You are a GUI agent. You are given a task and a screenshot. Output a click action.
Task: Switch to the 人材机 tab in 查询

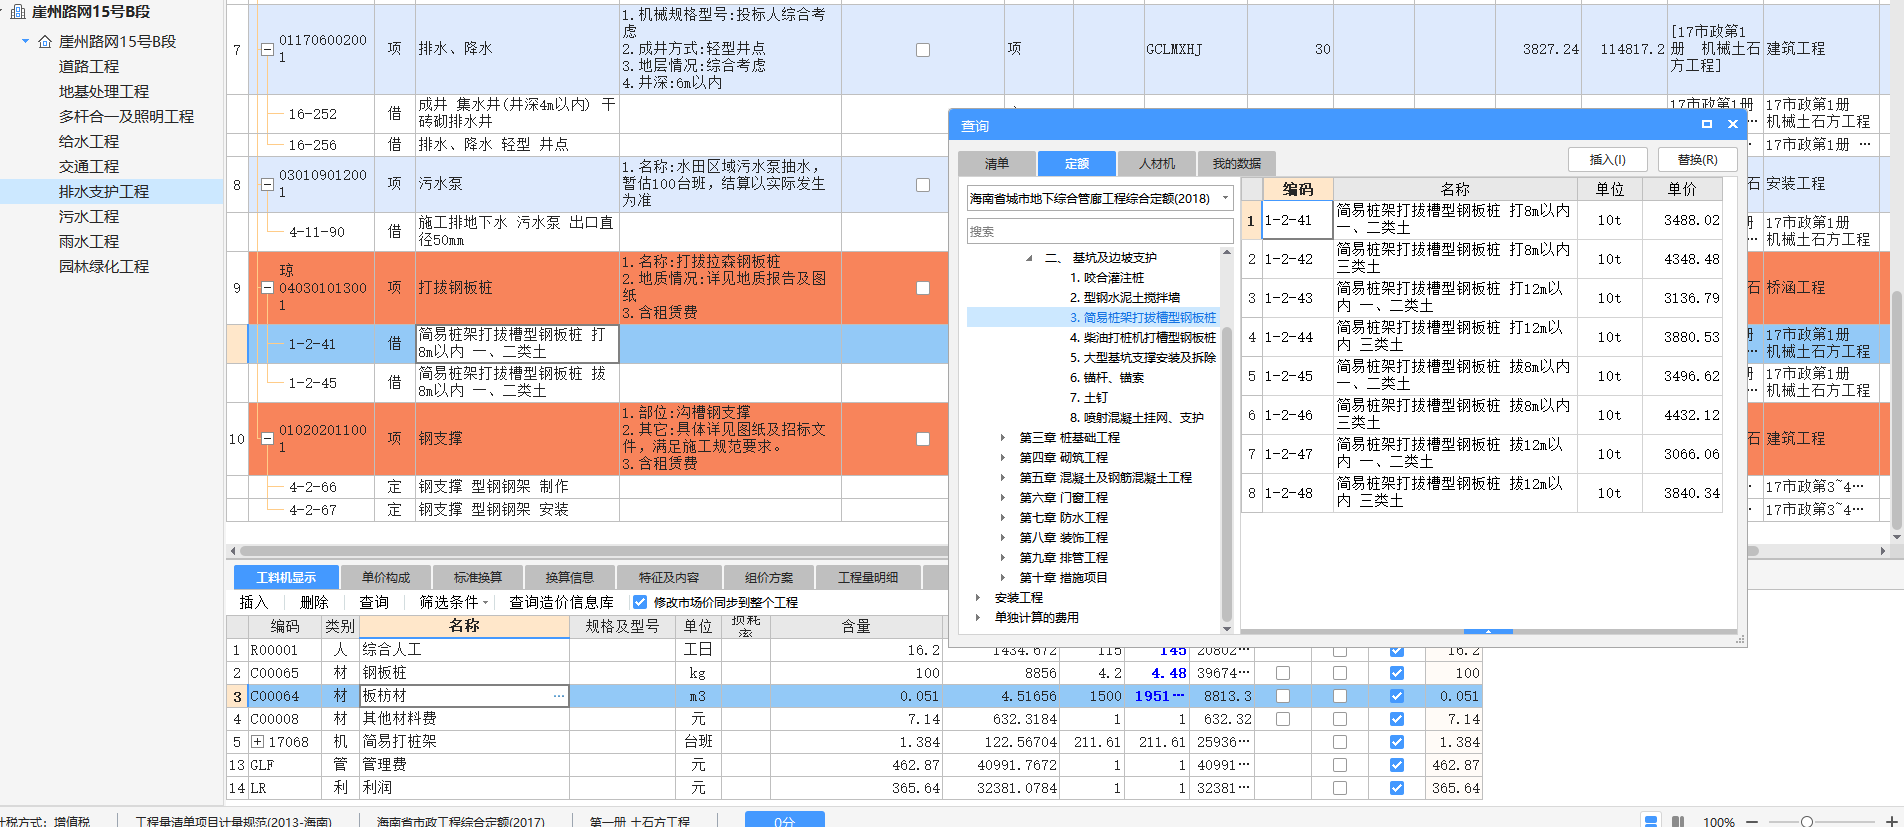pyautogui.click(x=1157, y=163)
